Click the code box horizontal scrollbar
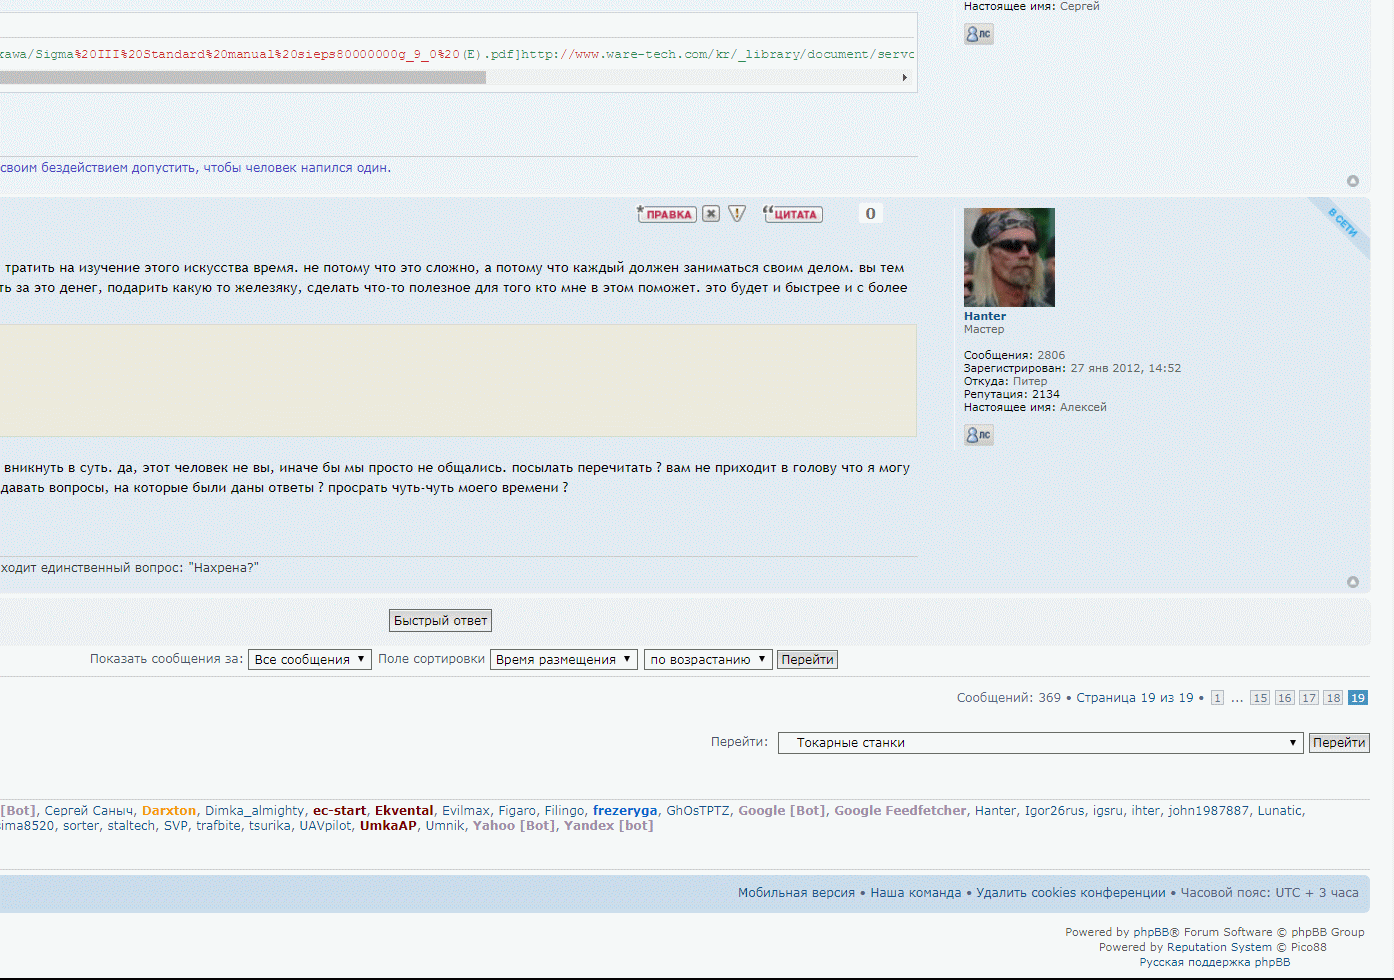This screenshot has width=1394, height=980. pyautogui.click(x=243, y=77)
